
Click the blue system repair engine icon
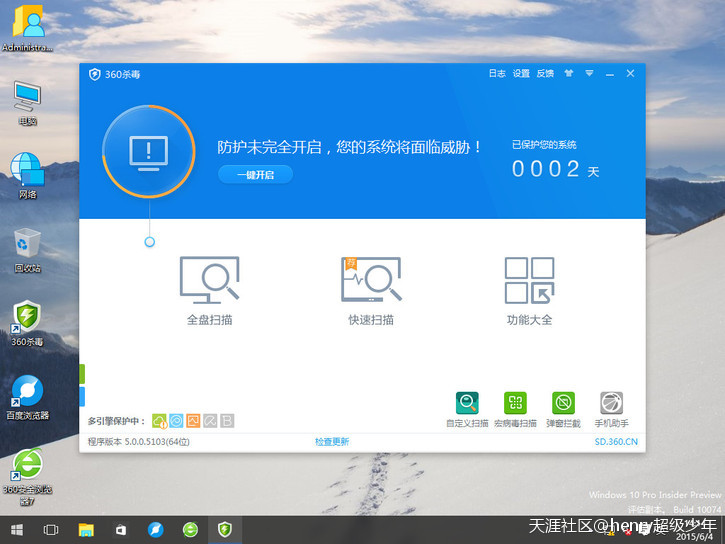(176, 421)
